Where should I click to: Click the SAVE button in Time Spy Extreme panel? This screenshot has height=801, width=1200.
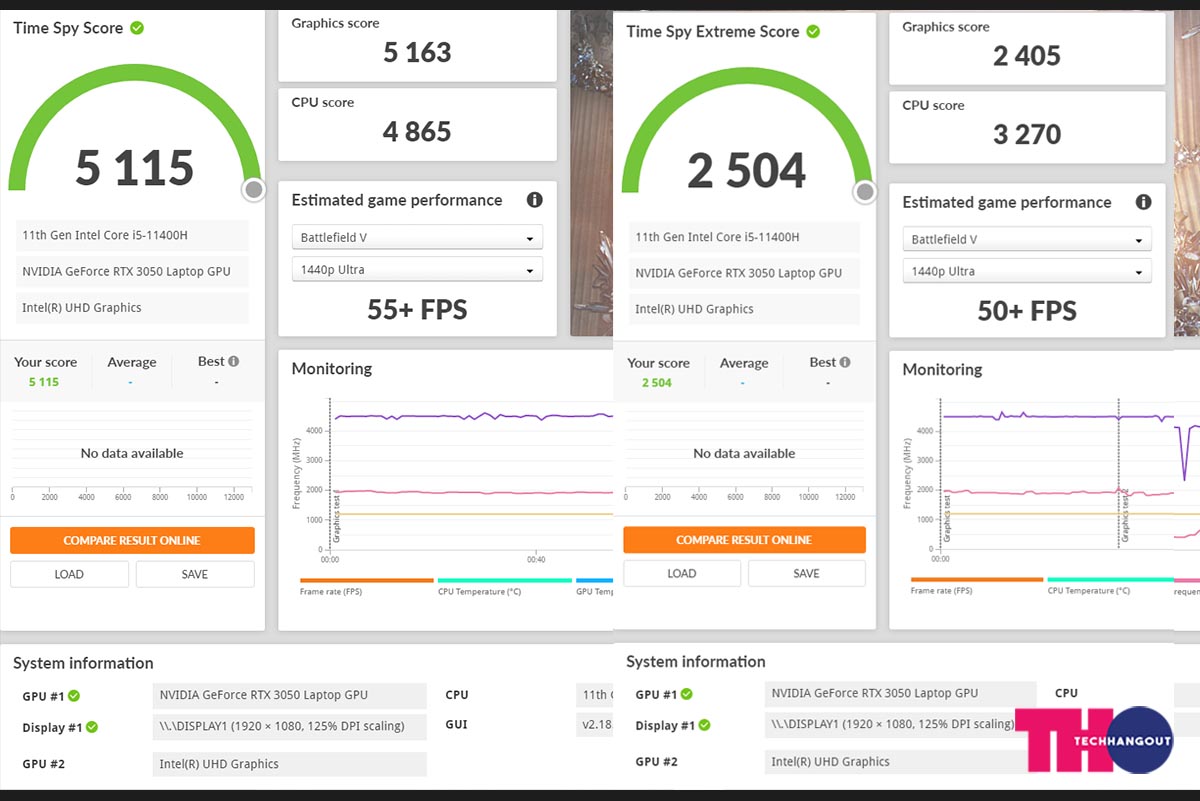807,573
